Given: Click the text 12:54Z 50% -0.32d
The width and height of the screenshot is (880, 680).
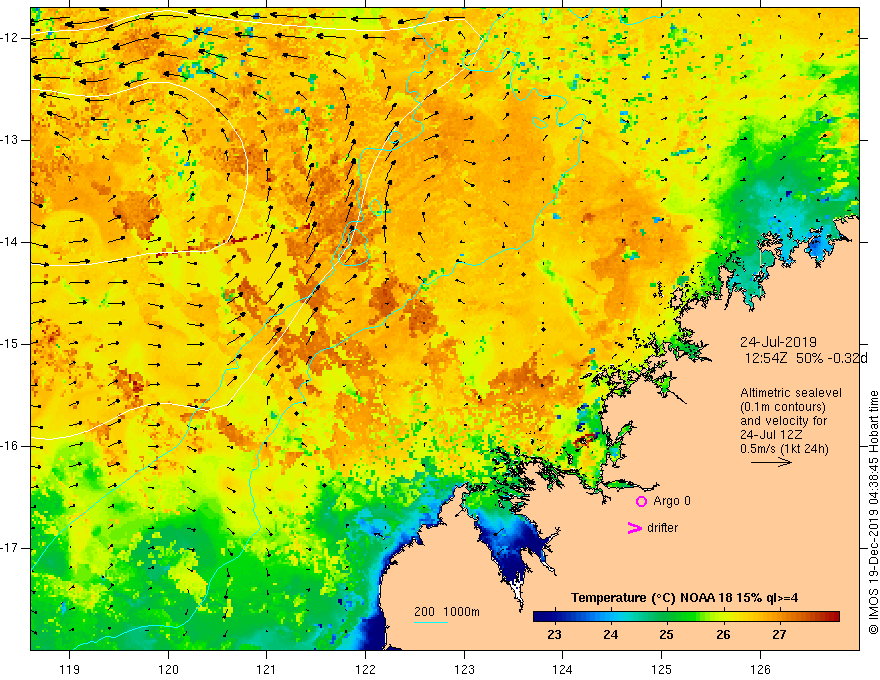Looking at the screenshot, I should tap(806, 358).
